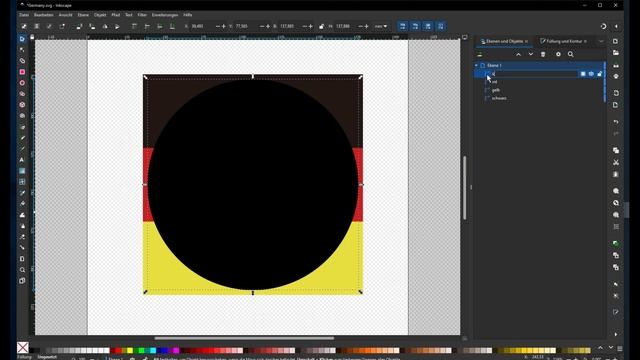640x360 pixels.
Task: Toggle scale stroke width option
Action: (402, 26)
